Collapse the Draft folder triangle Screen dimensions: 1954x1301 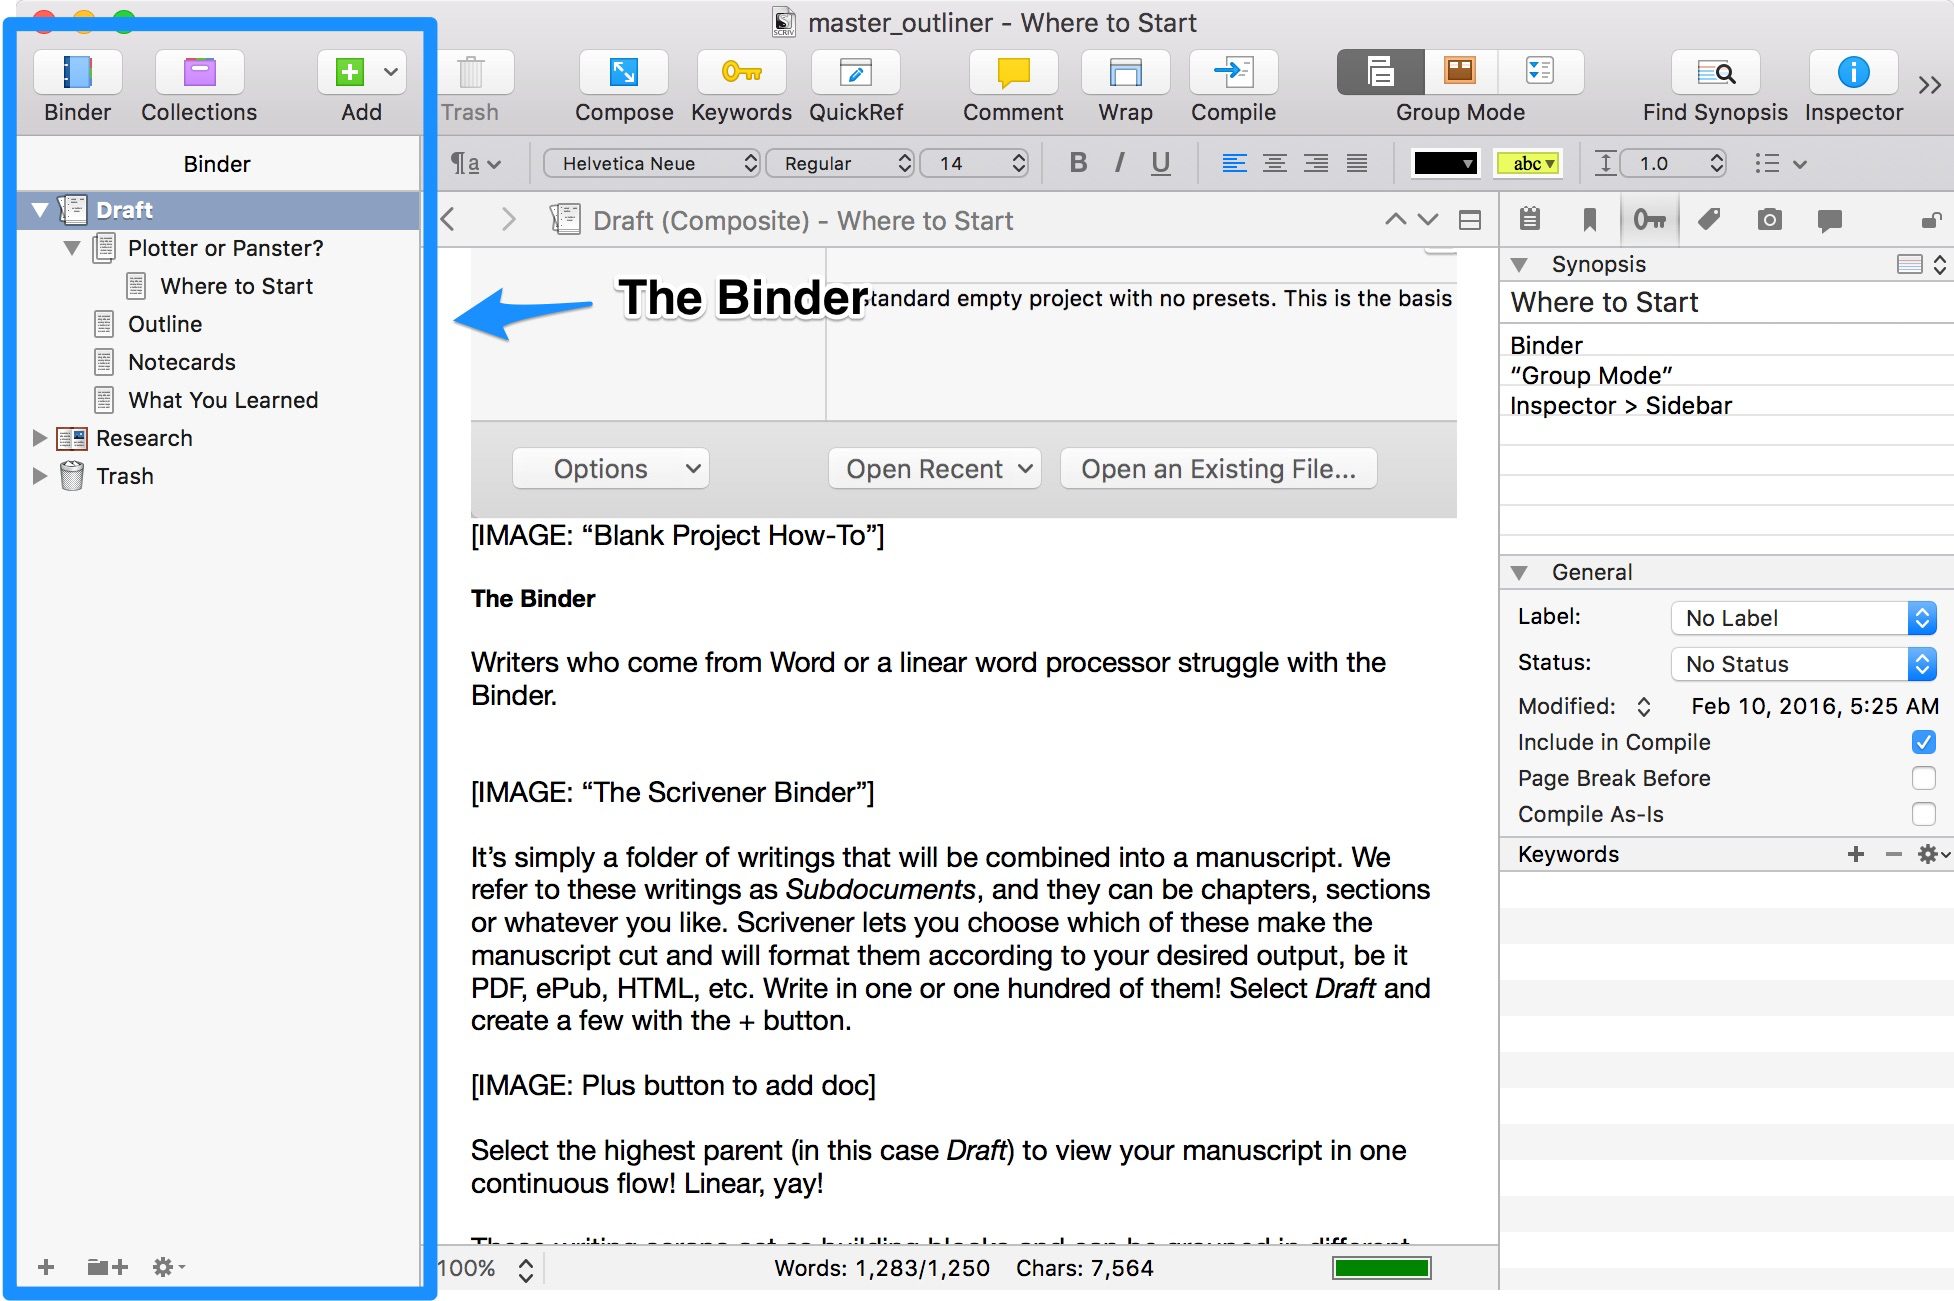pos(40,210)
